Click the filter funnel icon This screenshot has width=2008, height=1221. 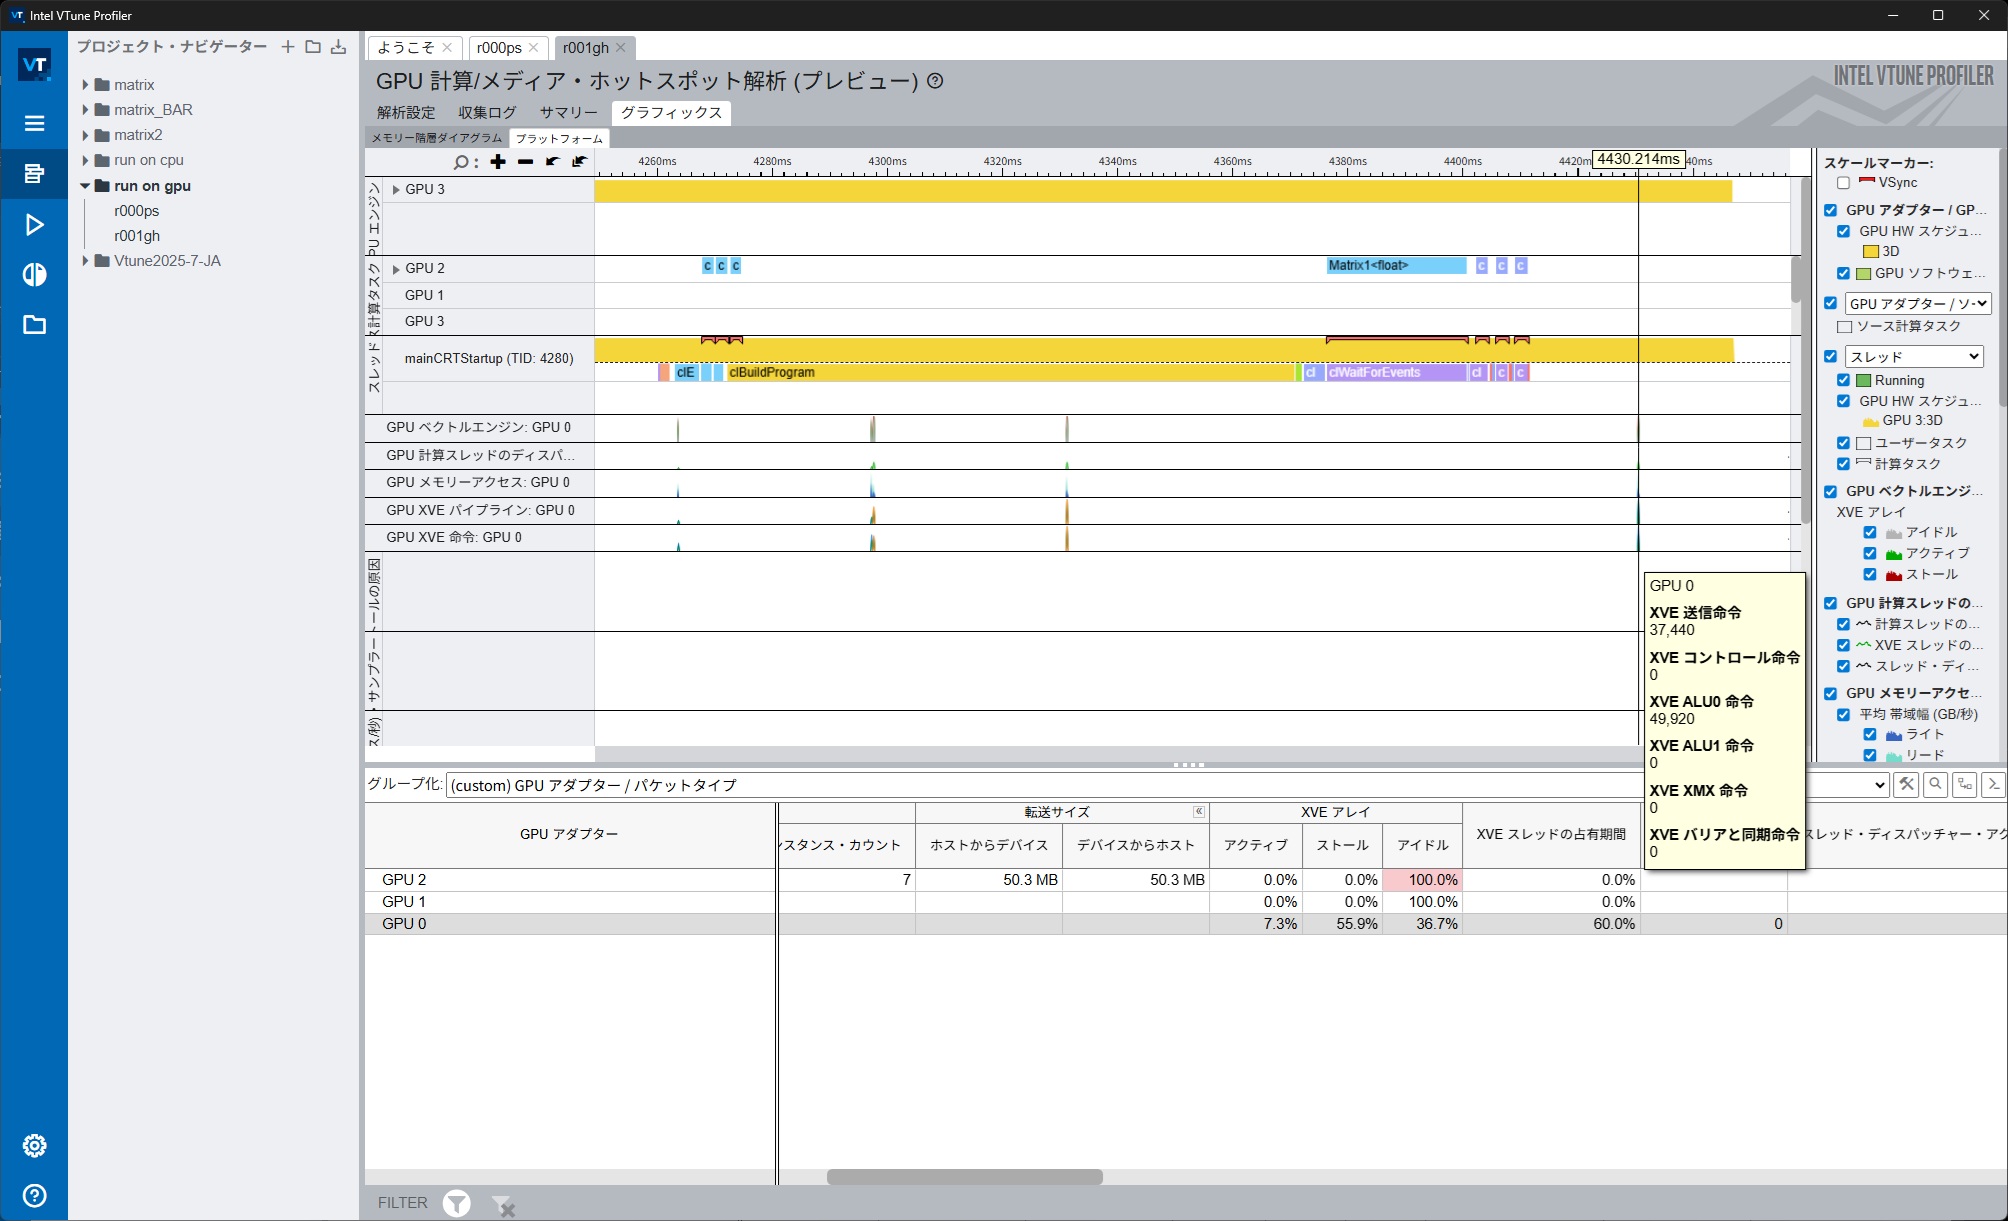(456, 1203)
